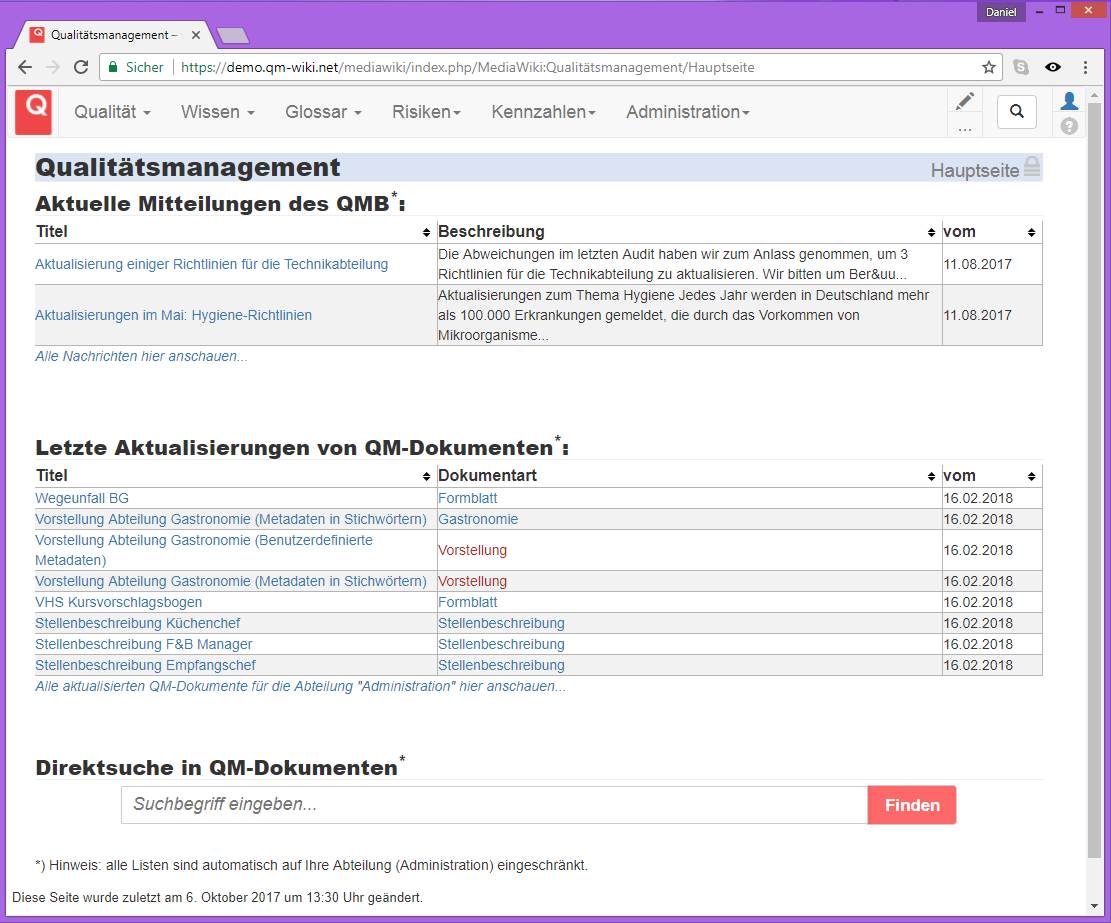Bookmark page with the star icon
The image size is (1111, 923).
[x=989, y=68]
